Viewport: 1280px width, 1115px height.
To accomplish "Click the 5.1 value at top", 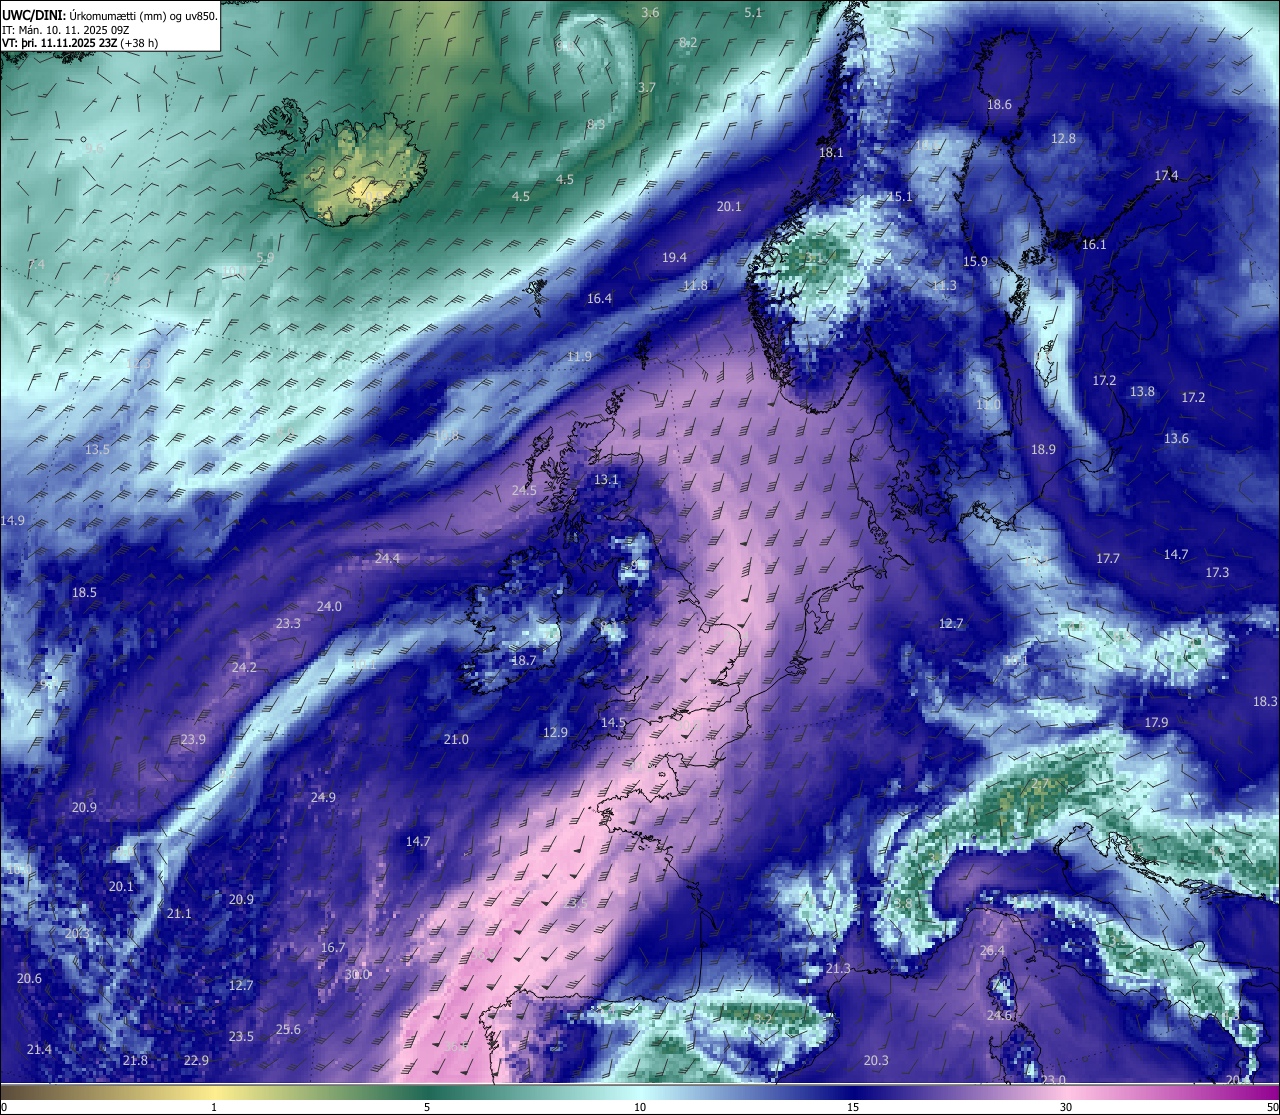I will pos(753,12).
